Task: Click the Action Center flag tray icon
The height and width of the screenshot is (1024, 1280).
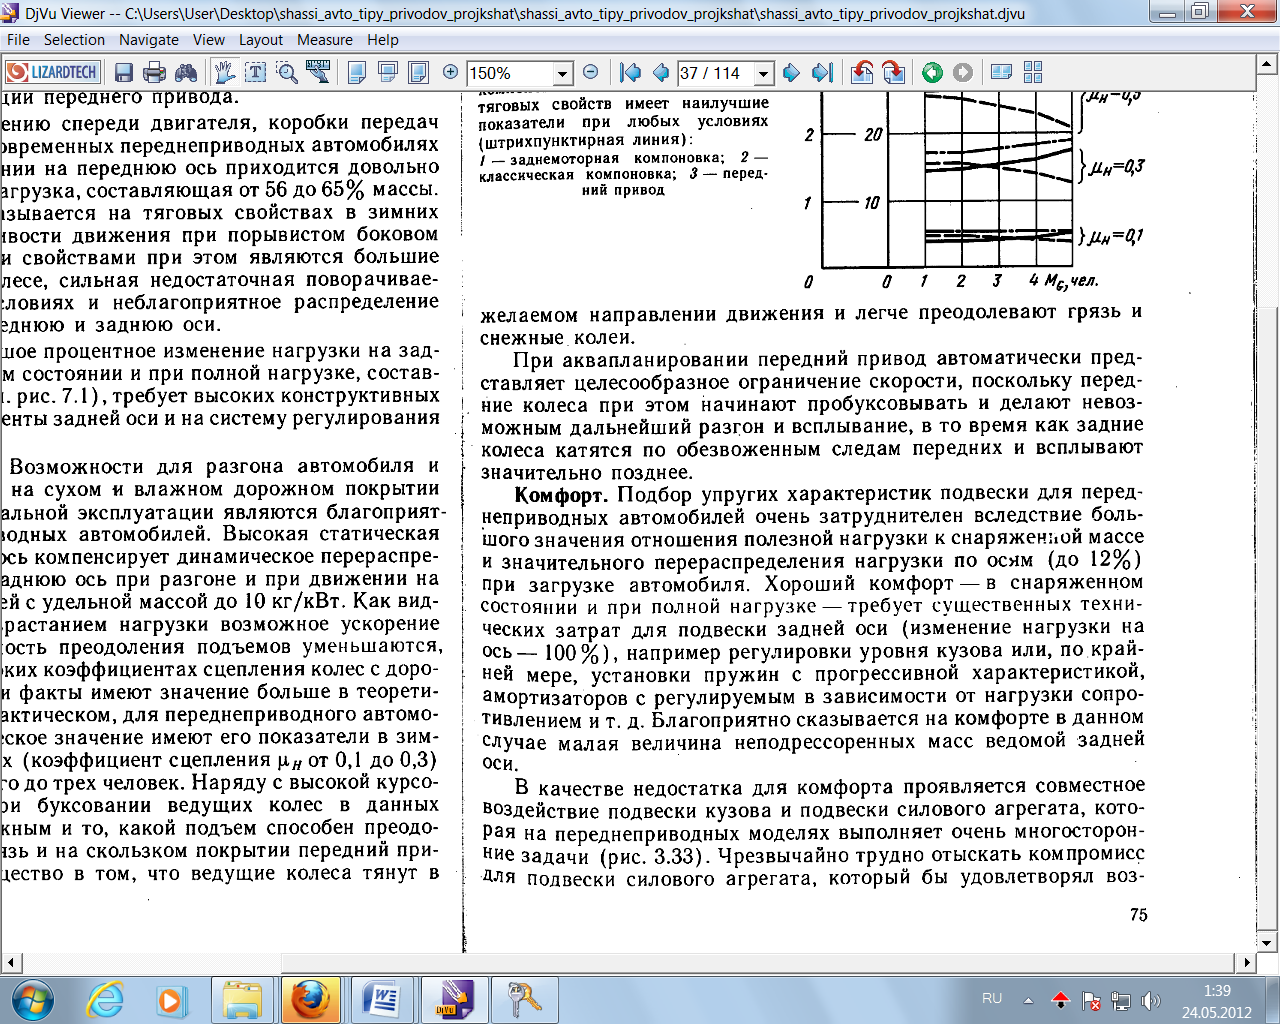Action: pos(1091,1000)
